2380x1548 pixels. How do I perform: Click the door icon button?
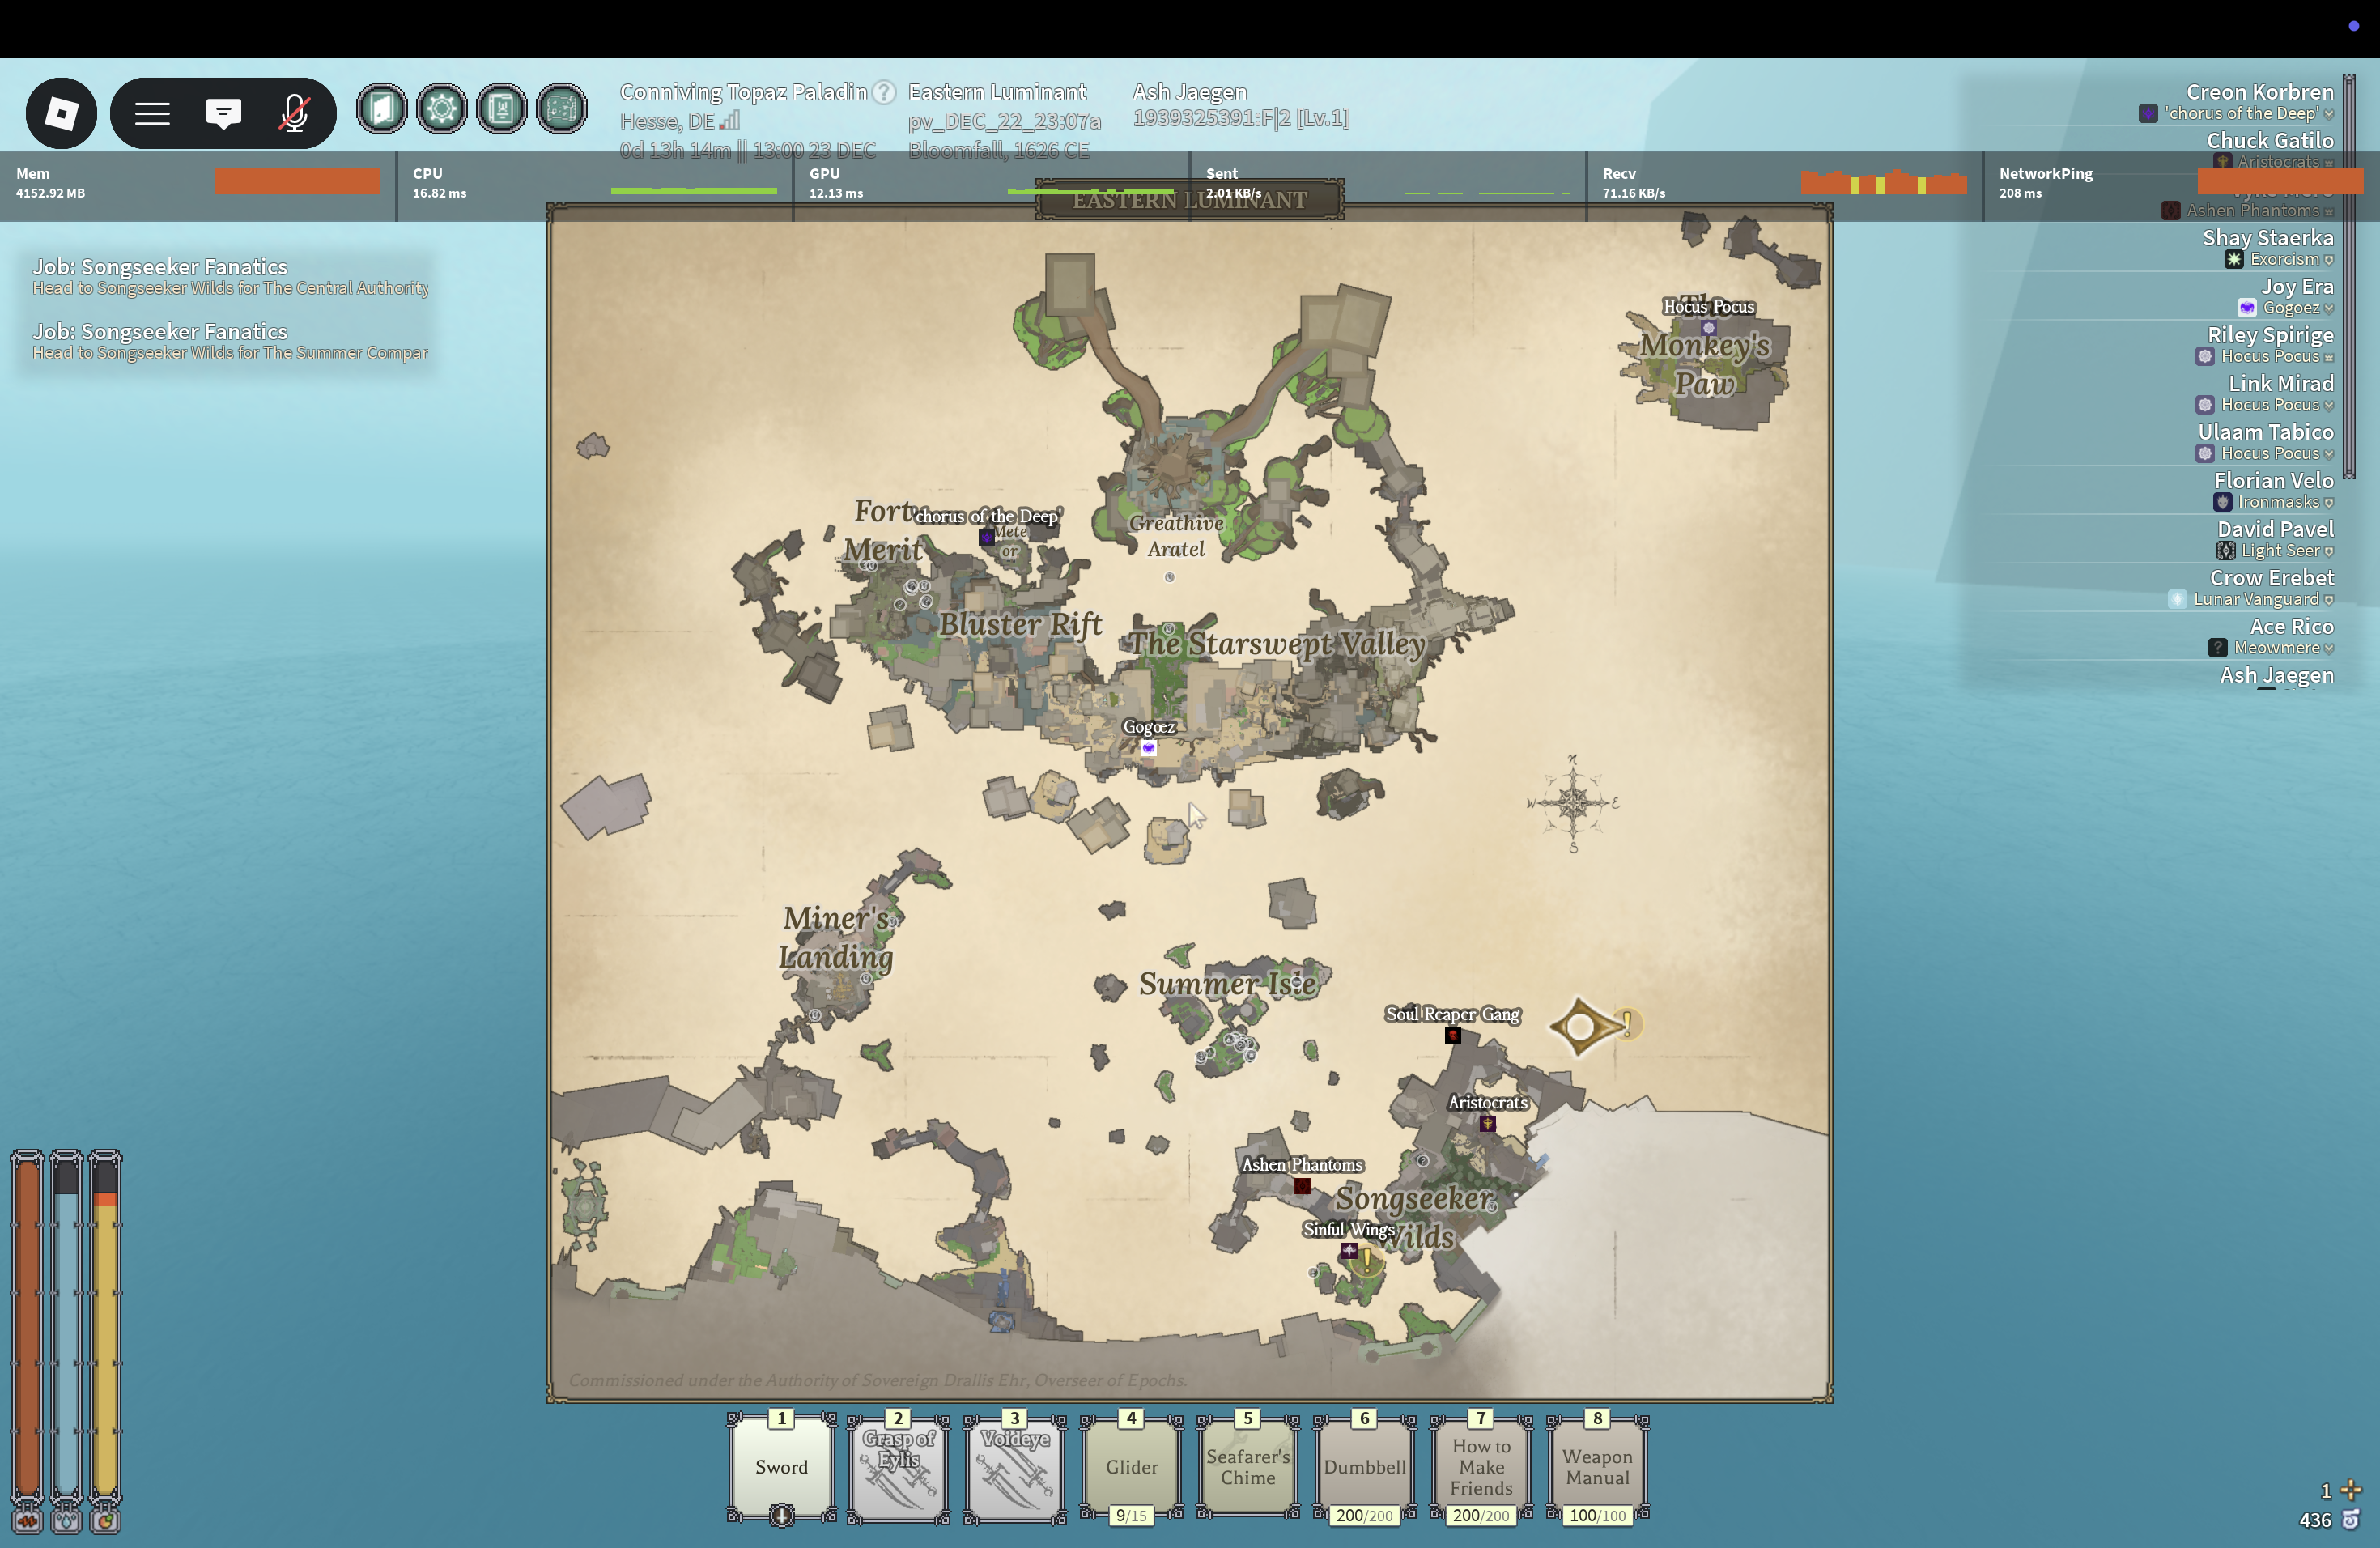point(382,109)
